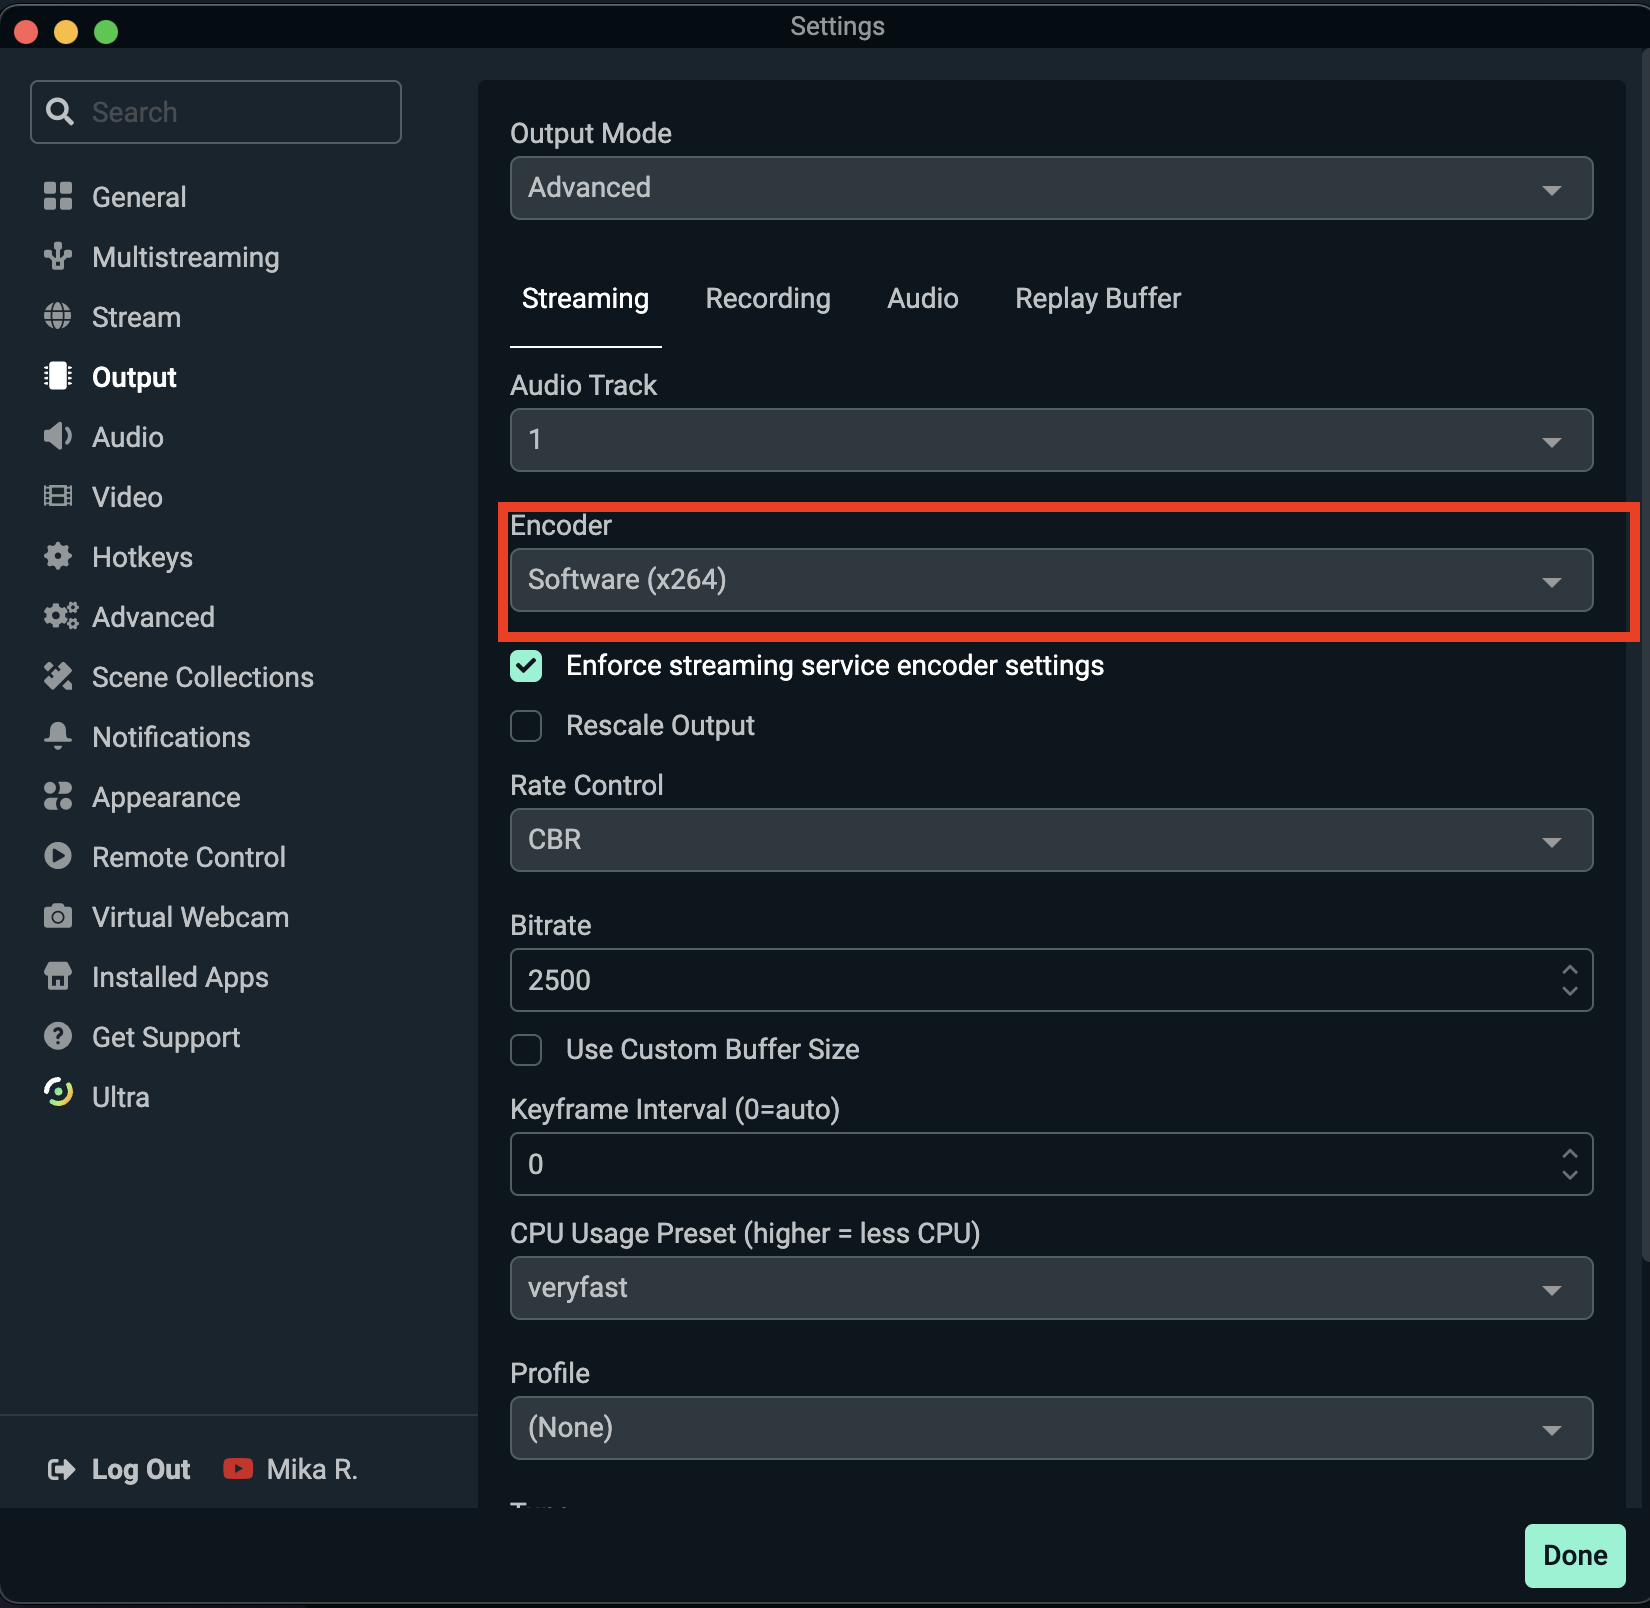Viewport: 1650px width, 1608px height.
Task: Click the Get Support question mark icon
Action: pyautogui.click(x=58, y=1036)
